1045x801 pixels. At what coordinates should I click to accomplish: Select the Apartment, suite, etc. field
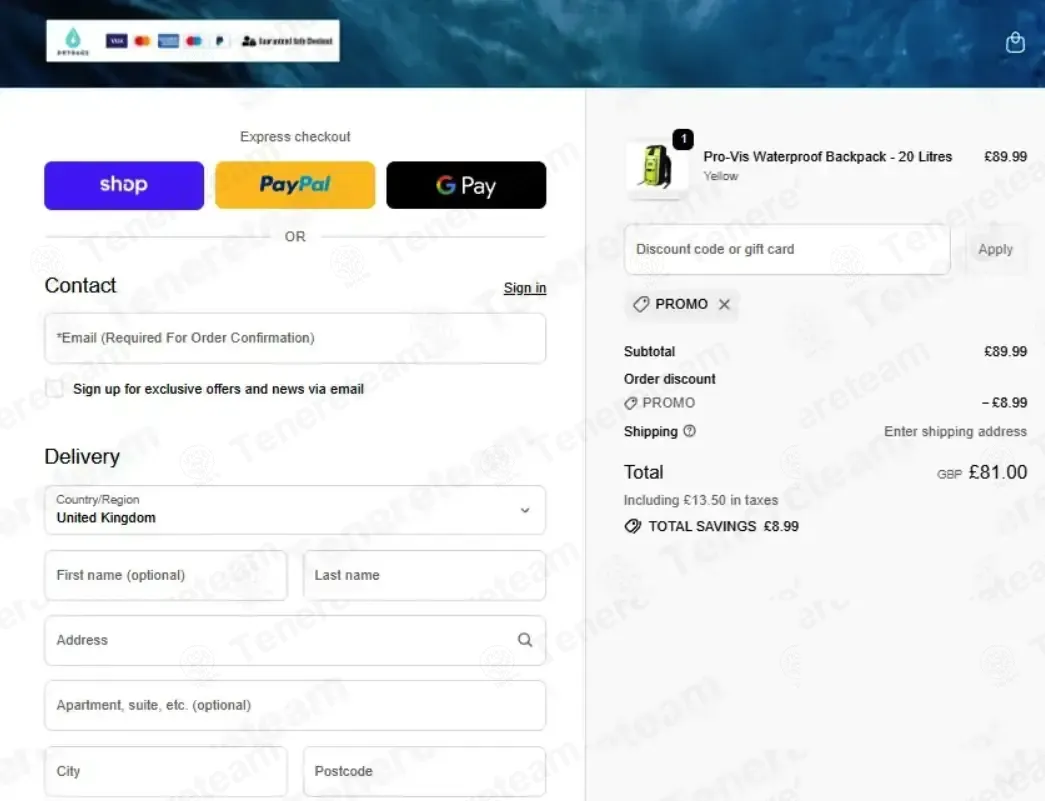tap(295, 706)
